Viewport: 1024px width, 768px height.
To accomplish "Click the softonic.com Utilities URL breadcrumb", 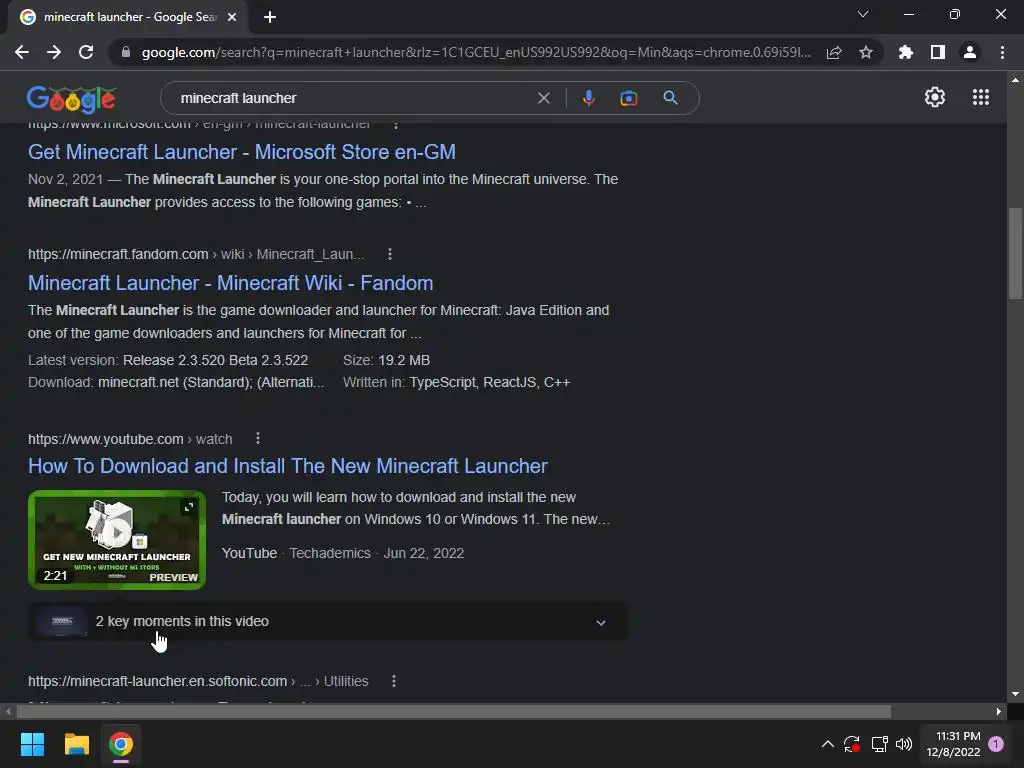I will pyautogui.click(x=198, y=681).
